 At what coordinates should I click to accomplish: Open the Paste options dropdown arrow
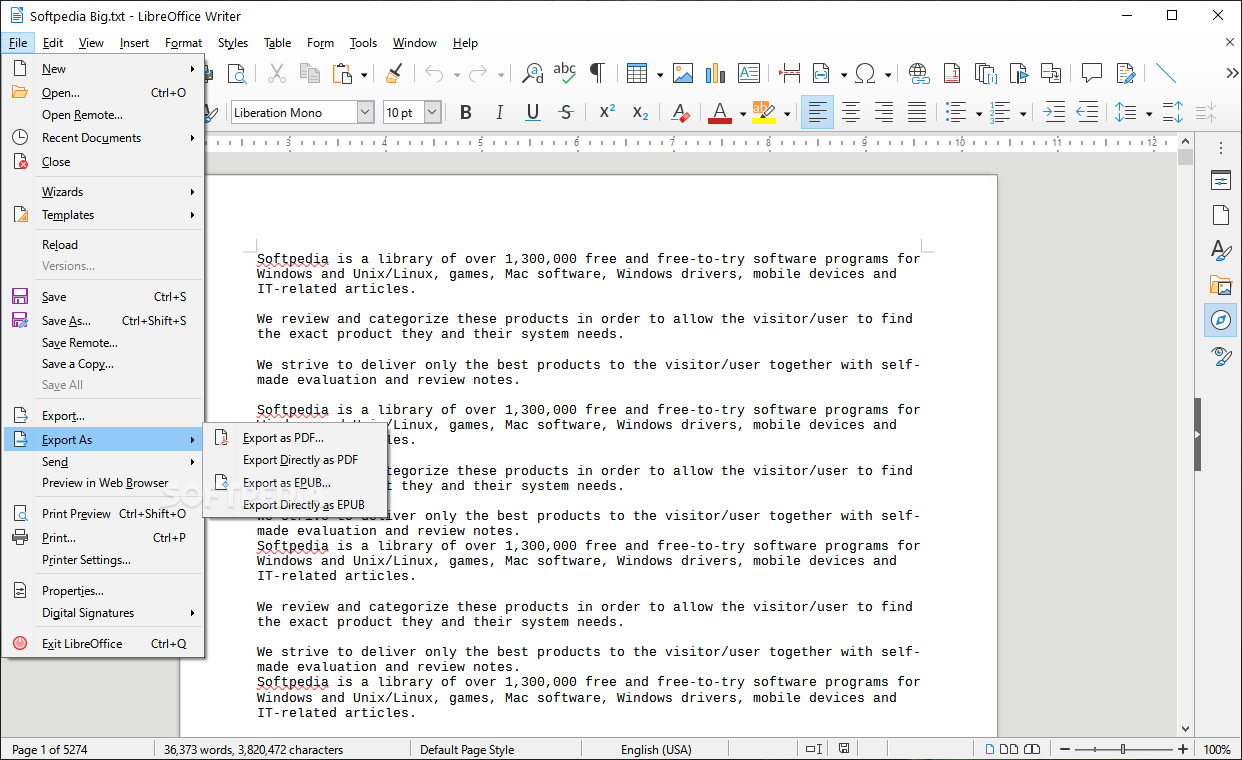[x=364, y=74]
